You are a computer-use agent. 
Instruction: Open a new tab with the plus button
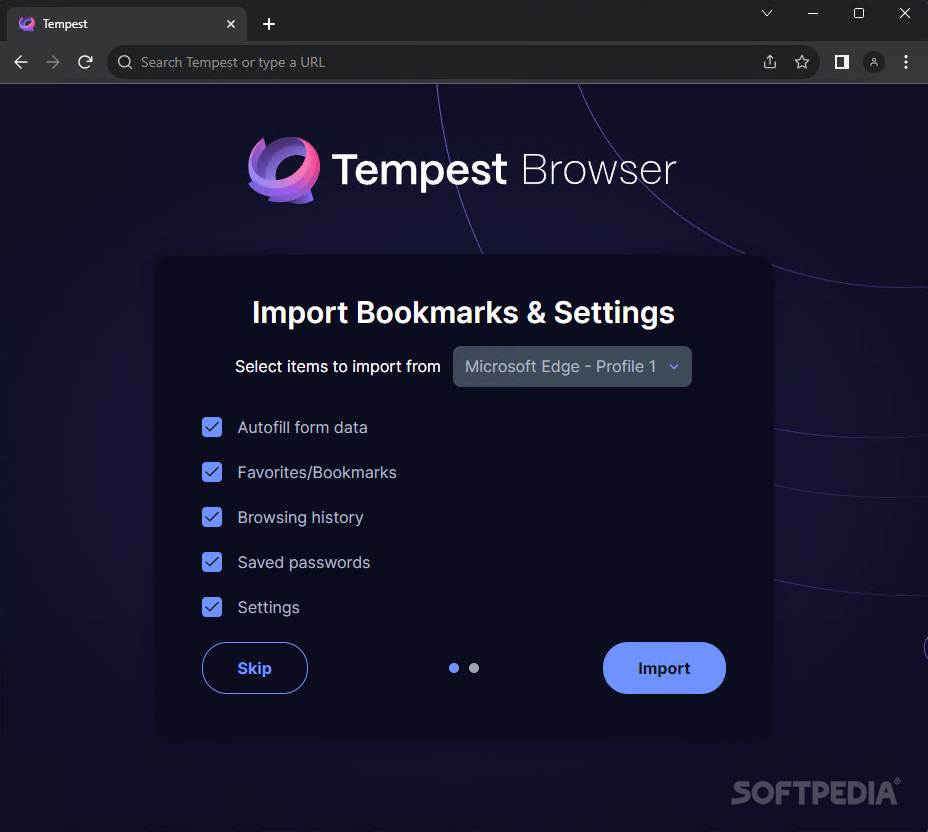(269, 24)
